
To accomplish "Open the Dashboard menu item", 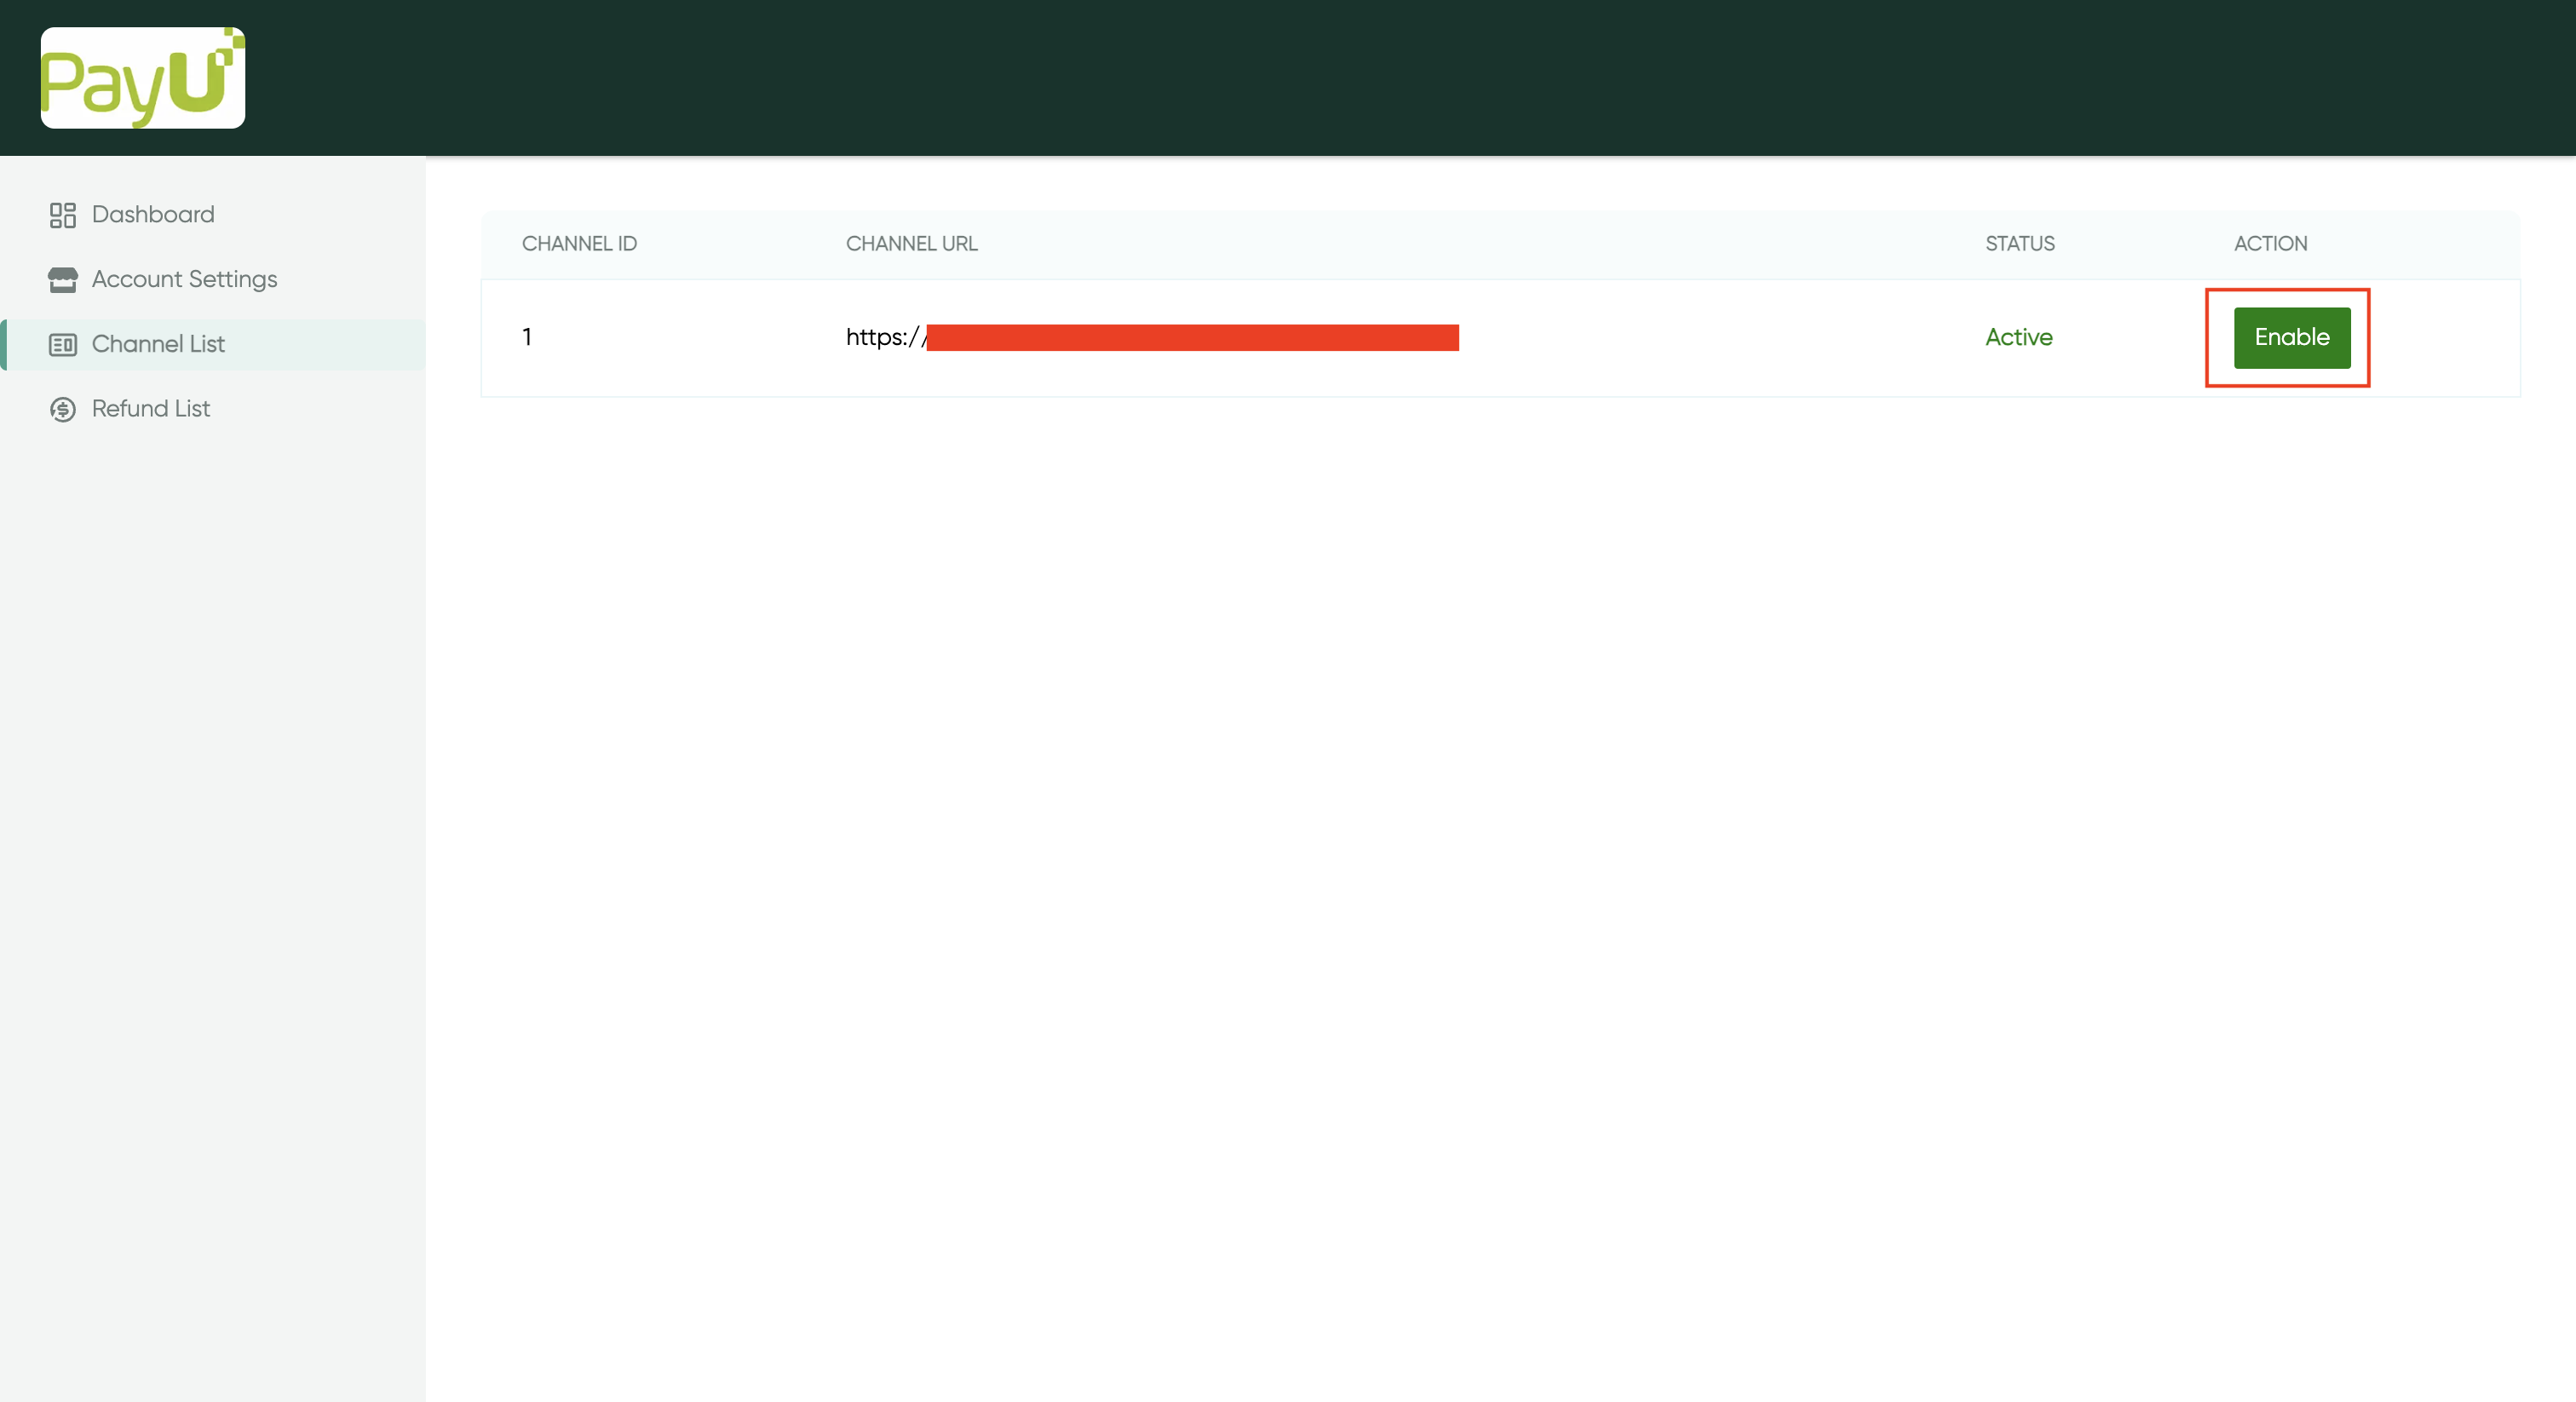I will pyautogui.click(x=153, y=214).
